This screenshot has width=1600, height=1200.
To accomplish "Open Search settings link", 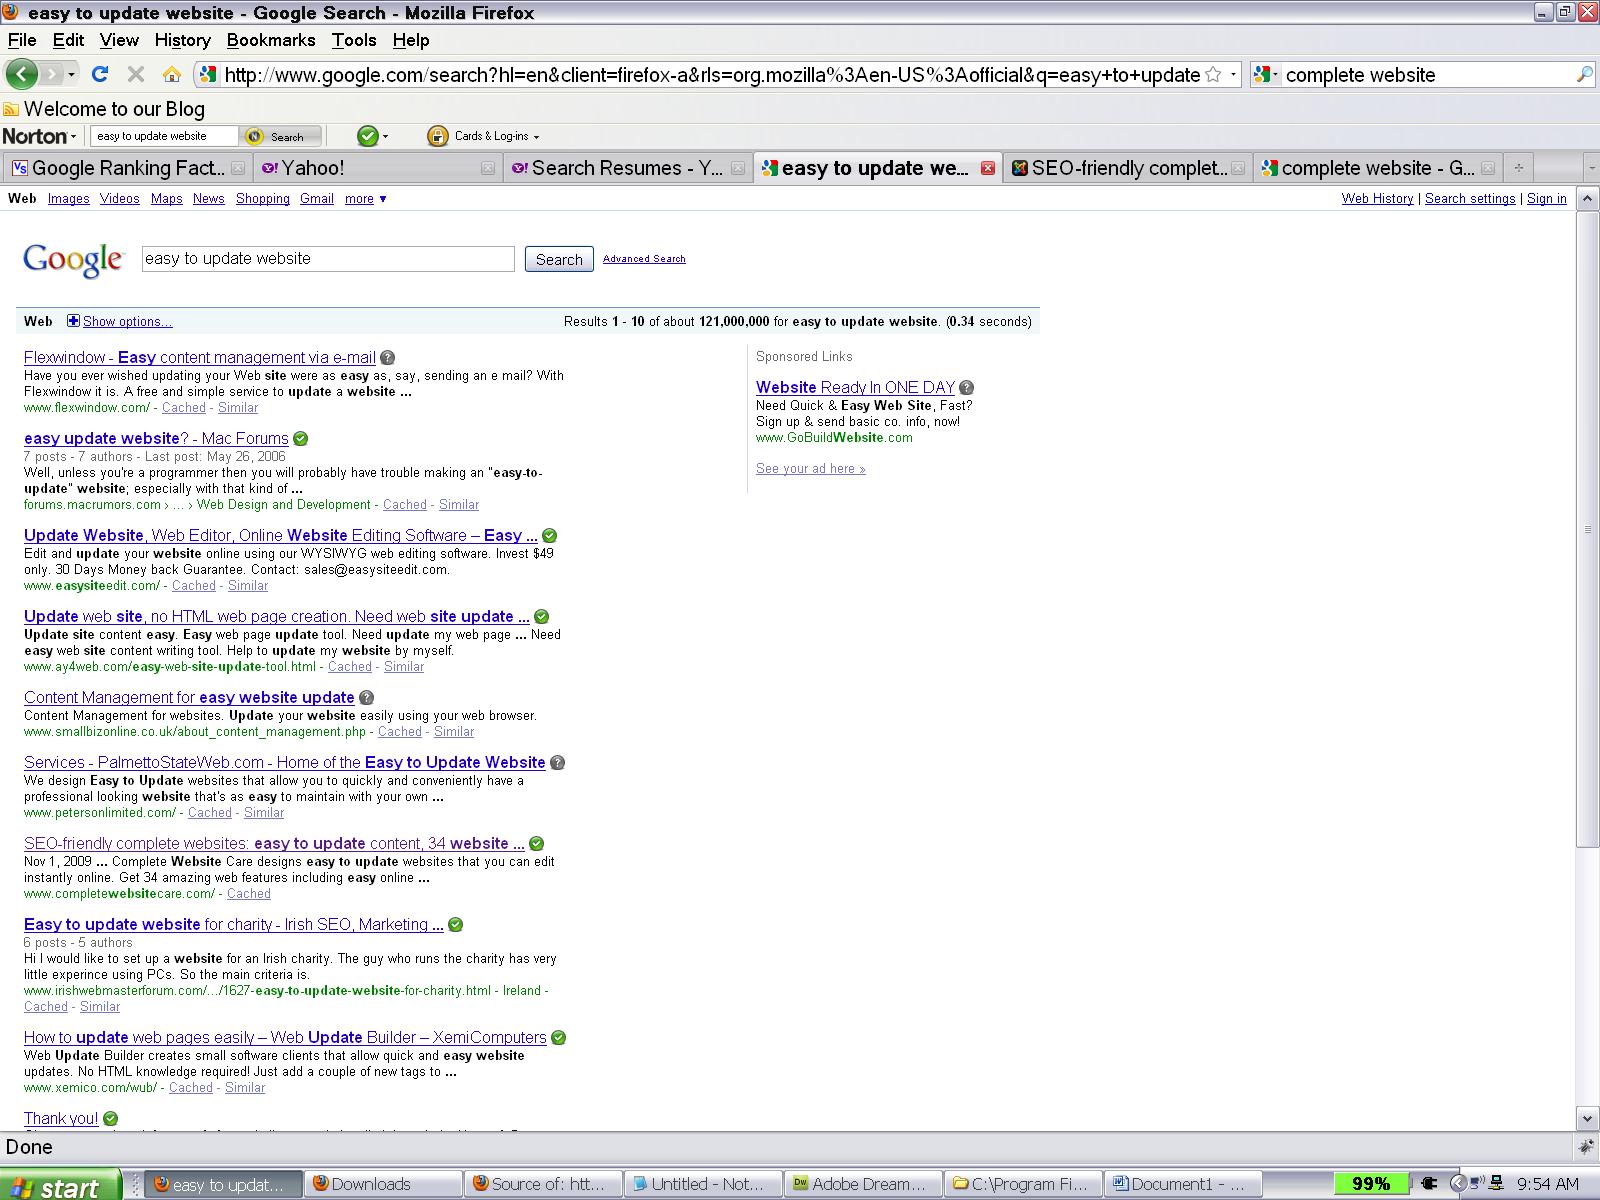I will tap(1470, 199).
